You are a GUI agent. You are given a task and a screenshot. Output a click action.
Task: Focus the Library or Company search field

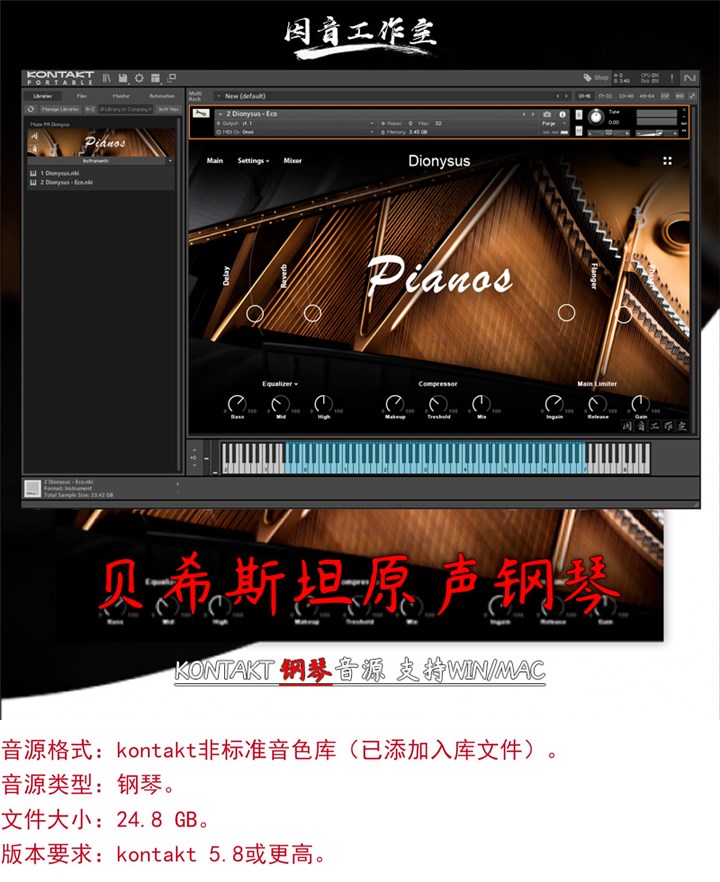[x=126, y=109]
